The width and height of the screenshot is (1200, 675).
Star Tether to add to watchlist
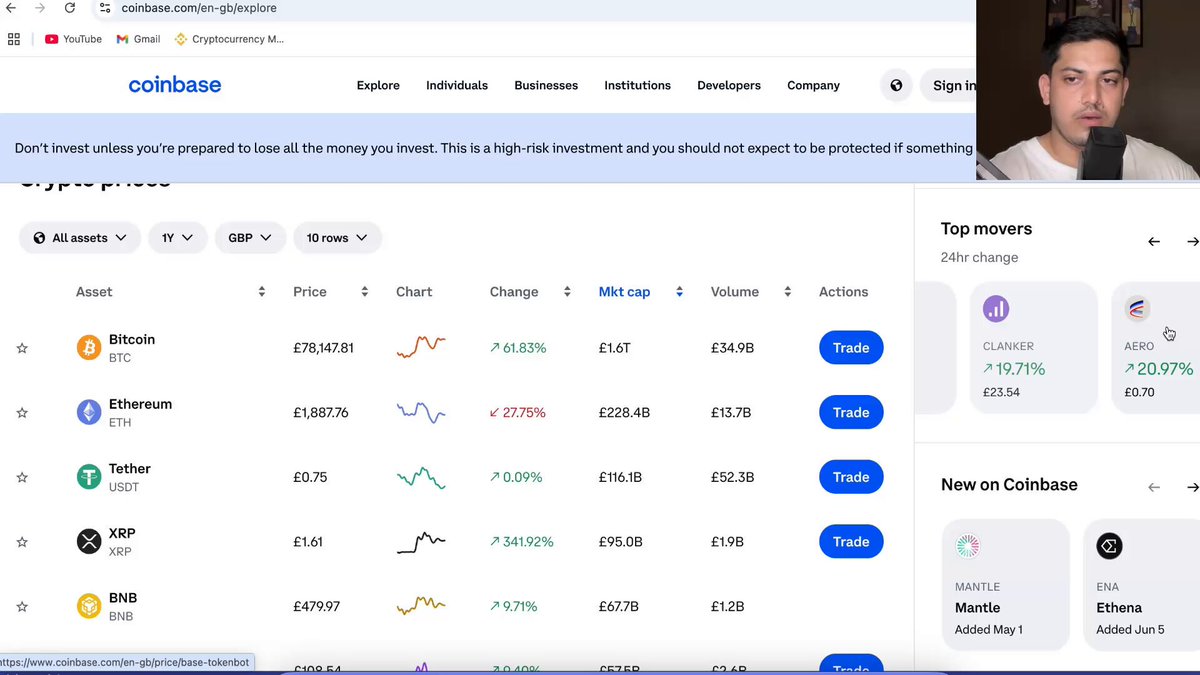pyautogui.click(x=22, y=477)
